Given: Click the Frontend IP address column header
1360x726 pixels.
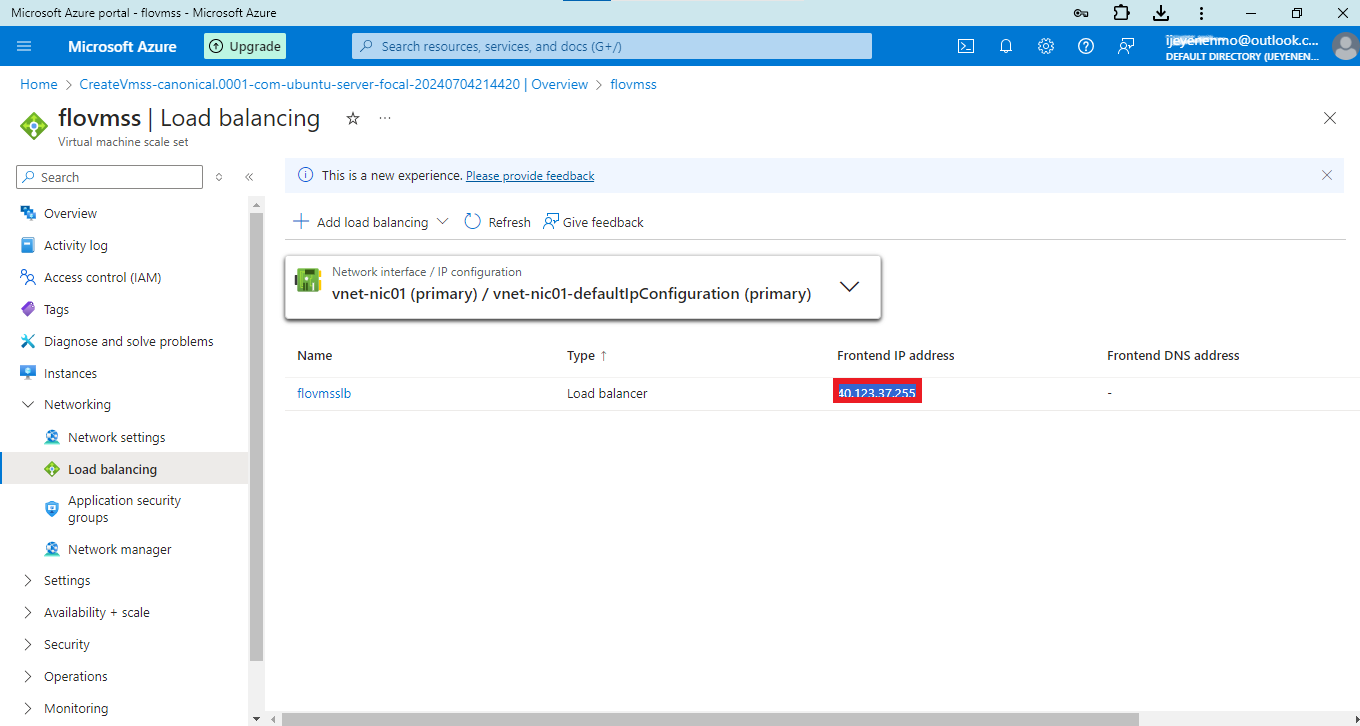Looking at the screenshot, I should point(895,356).
